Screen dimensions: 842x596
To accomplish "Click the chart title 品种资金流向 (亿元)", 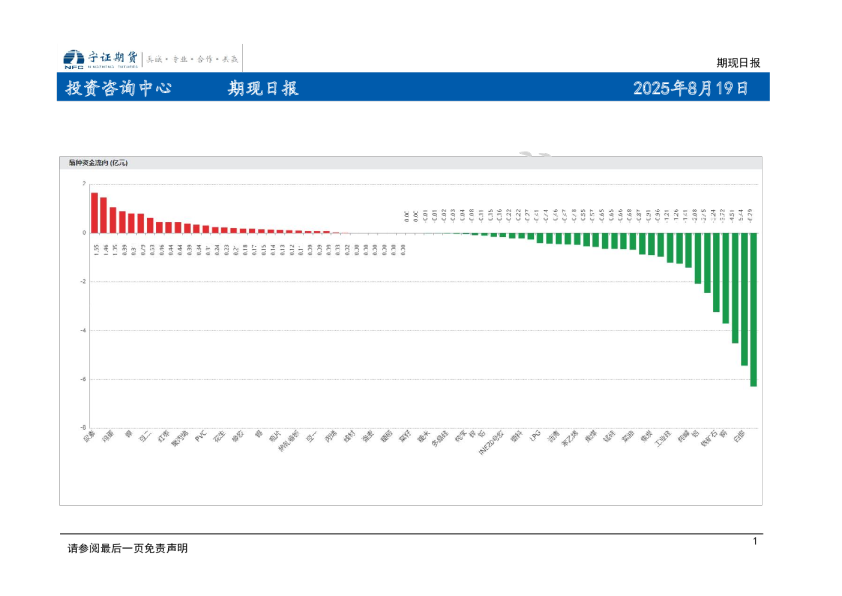I will 98,163.
